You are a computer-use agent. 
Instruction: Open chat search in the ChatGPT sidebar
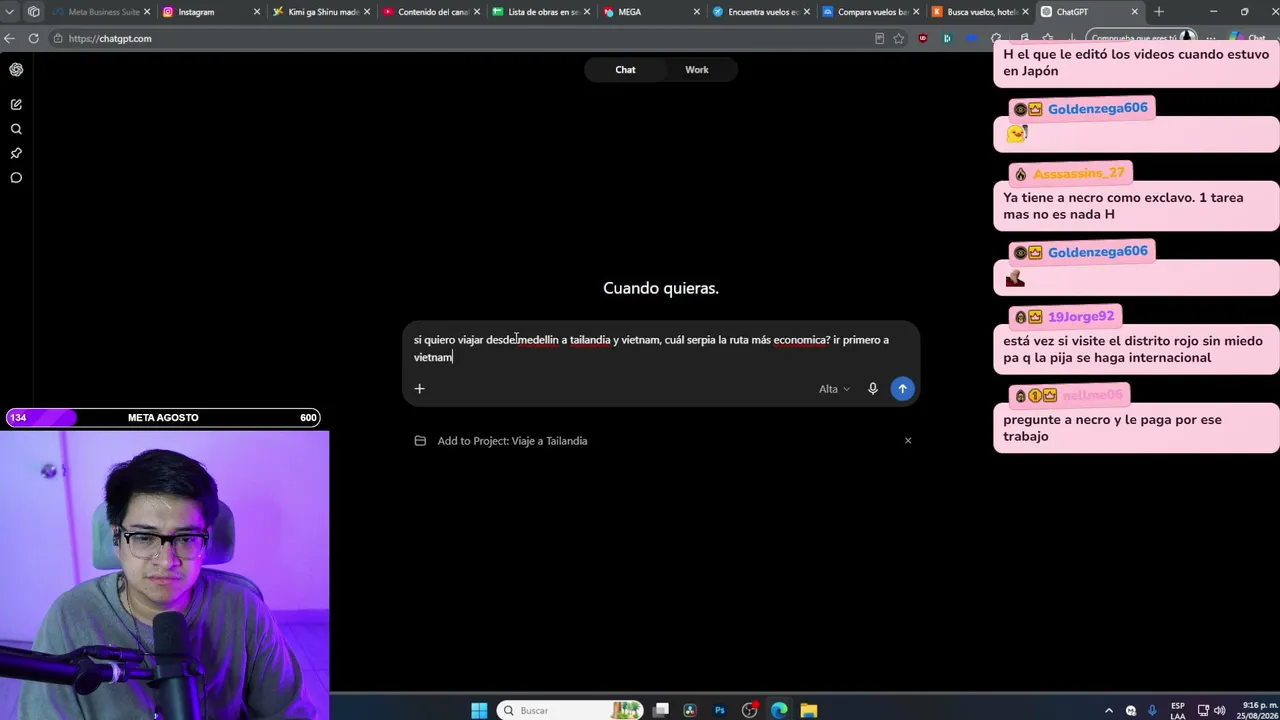point(16,129)
